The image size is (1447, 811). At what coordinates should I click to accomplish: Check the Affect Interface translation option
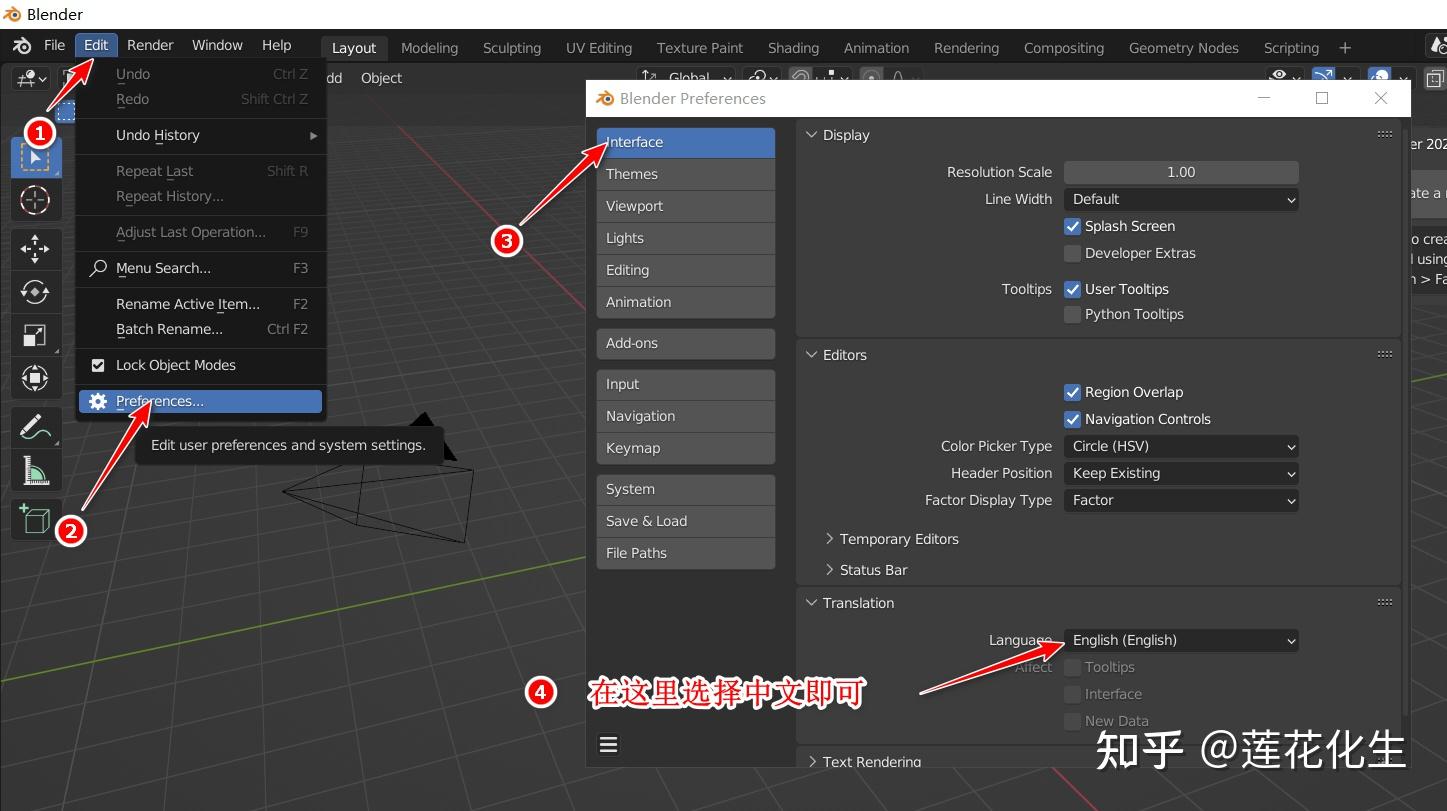tap(1073, 694)
